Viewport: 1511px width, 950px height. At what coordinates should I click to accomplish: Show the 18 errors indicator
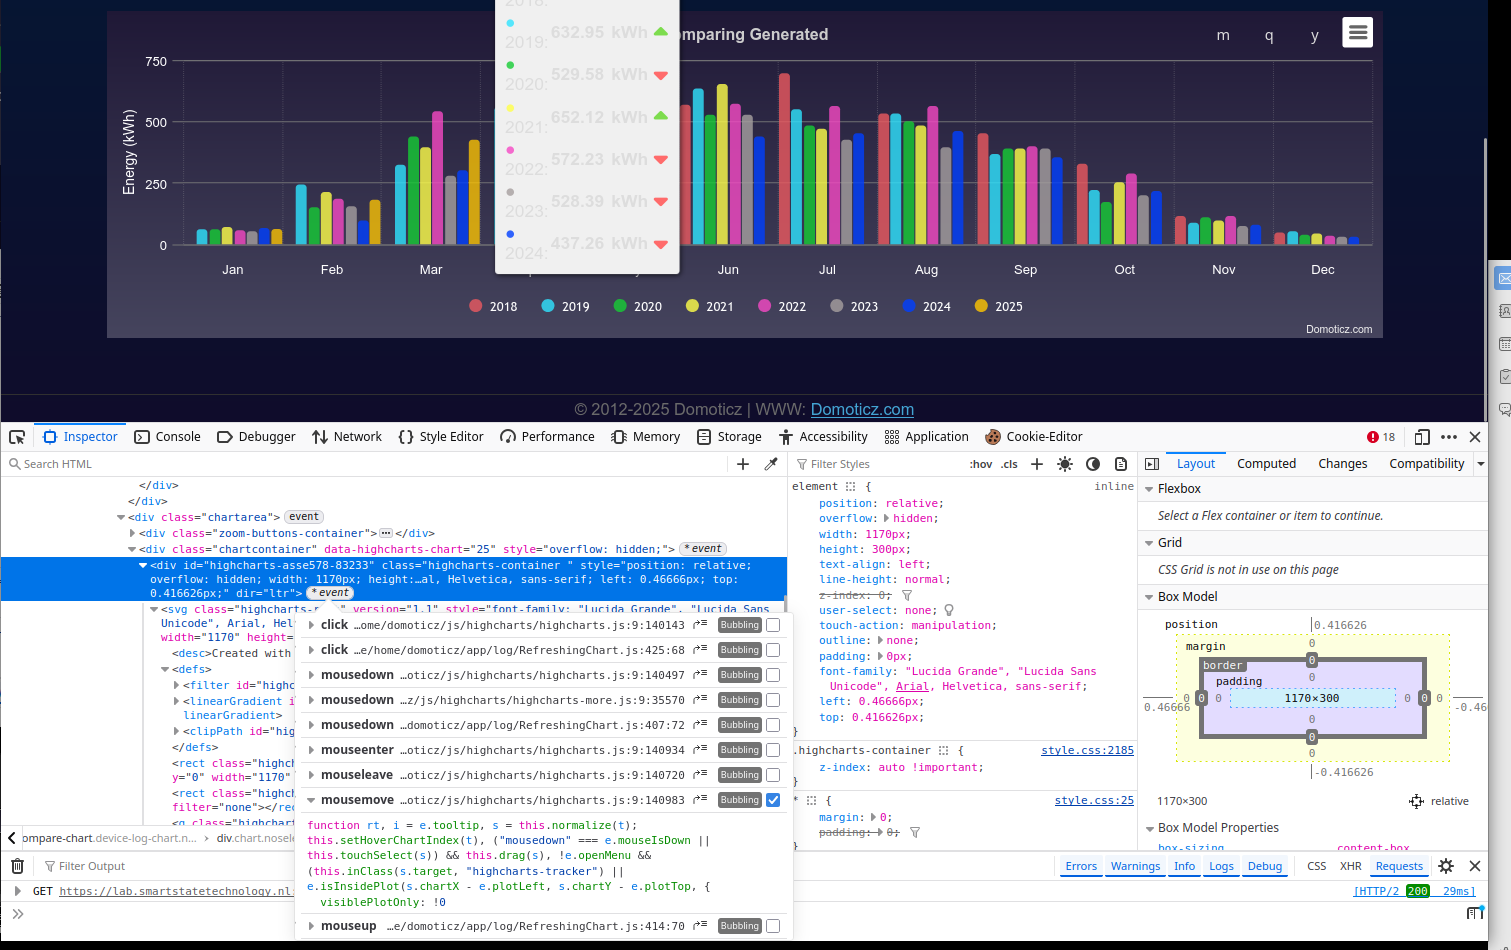[1381, 437]
